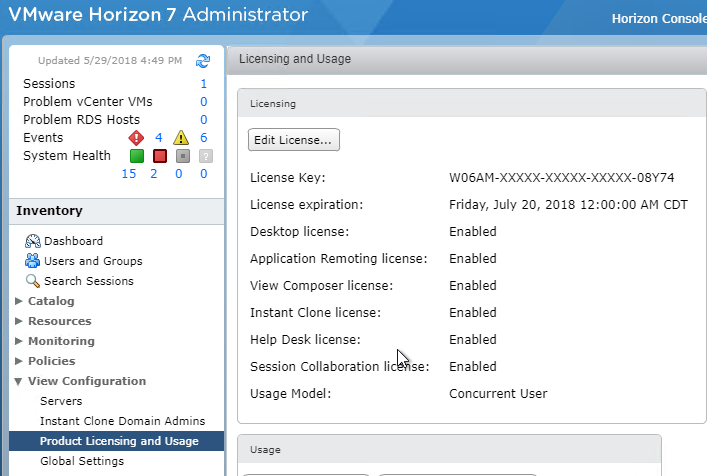Screen dimensions: 707x476
Task: Click the red System Health status square
Action: point(160,156)
